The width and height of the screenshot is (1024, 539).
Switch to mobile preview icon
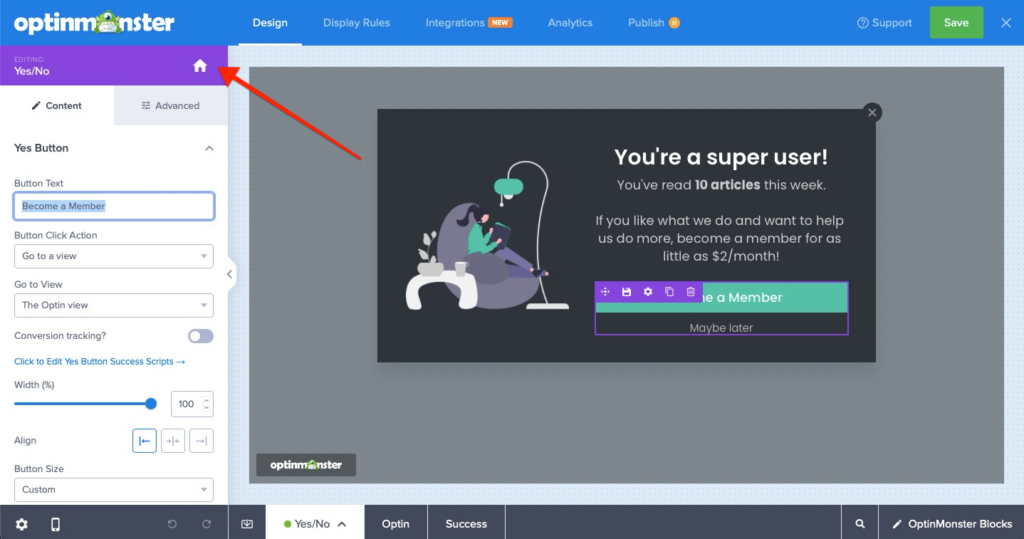pos(55,524)
